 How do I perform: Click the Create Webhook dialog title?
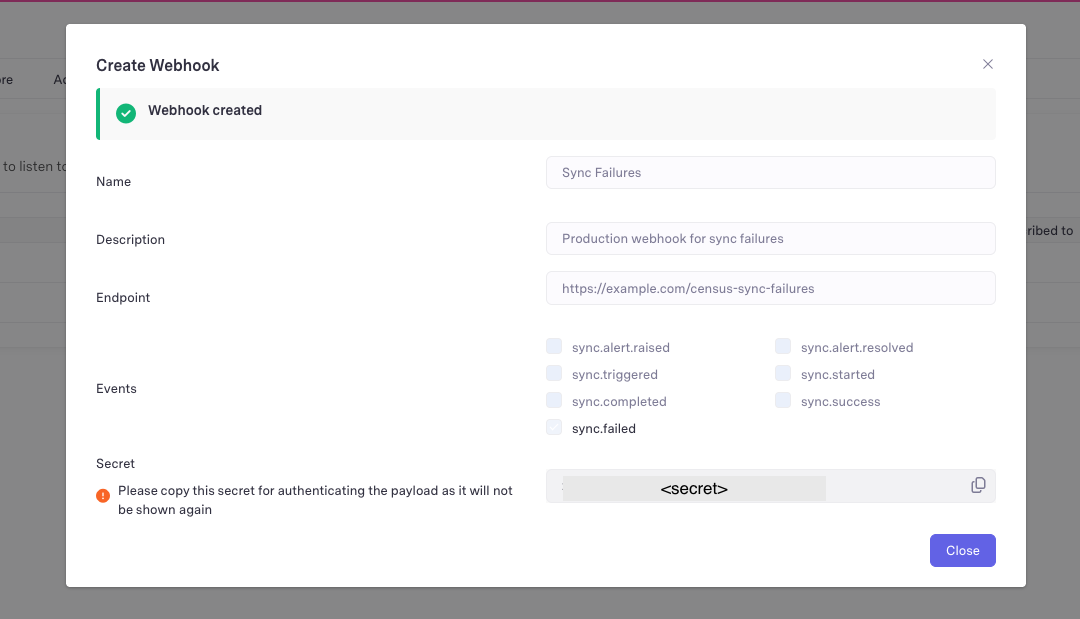tap(158, 65)
